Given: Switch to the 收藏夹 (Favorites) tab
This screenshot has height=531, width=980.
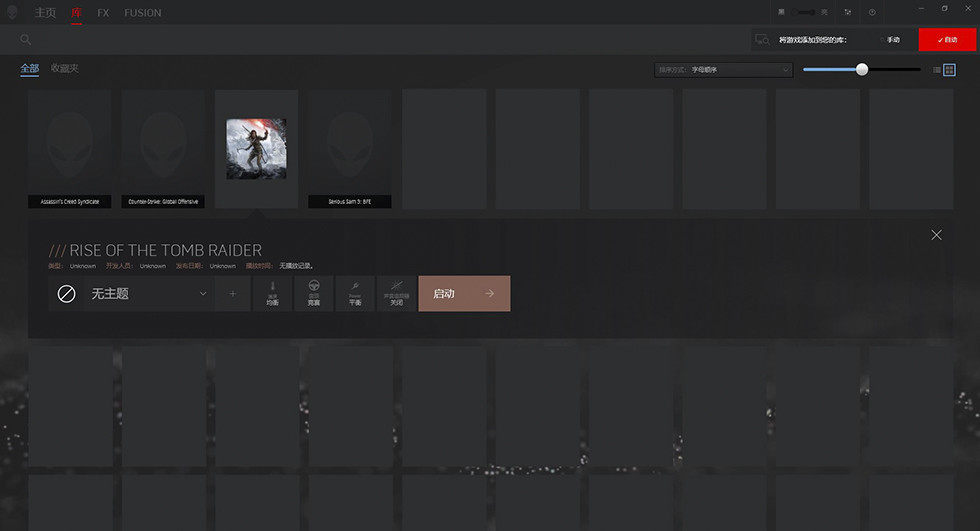Looking at the screenshot, I should pos(65,68).
